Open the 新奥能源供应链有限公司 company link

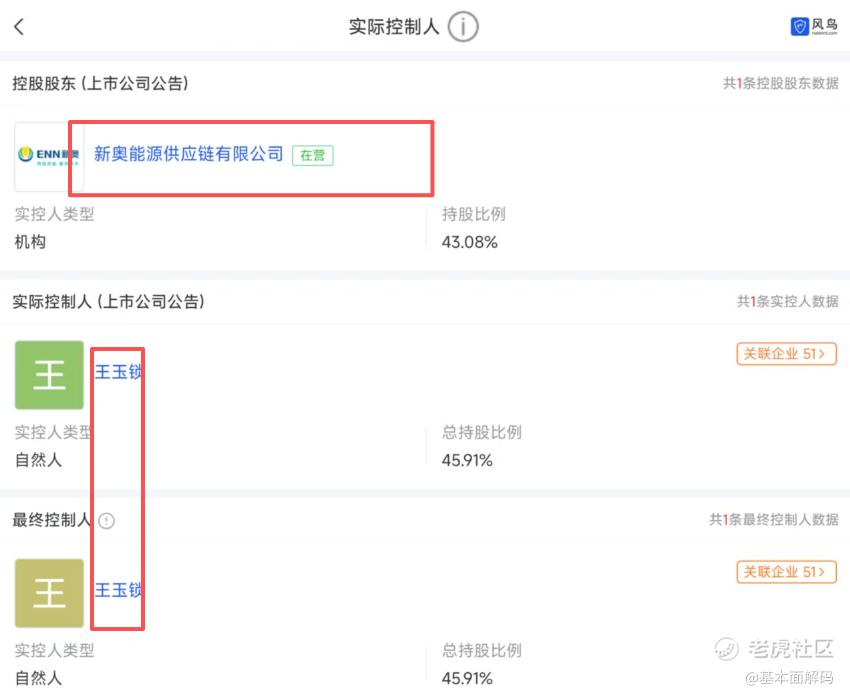pyautogui.click(x=189, y=155)
